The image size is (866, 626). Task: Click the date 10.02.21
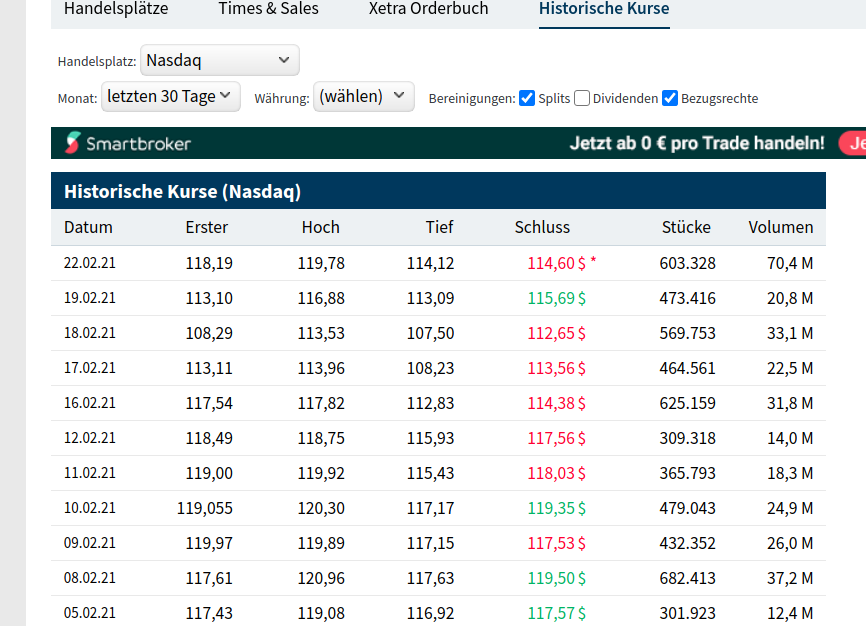click(x=90, y=508)
